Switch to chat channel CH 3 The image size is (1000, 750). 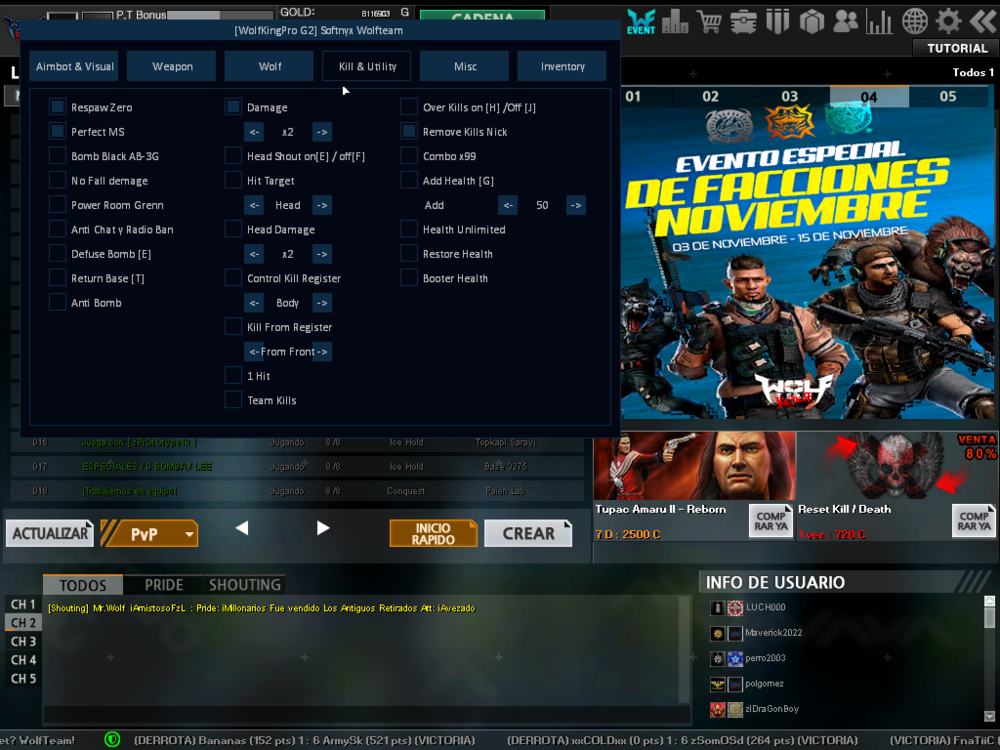(x=23, y=642)
